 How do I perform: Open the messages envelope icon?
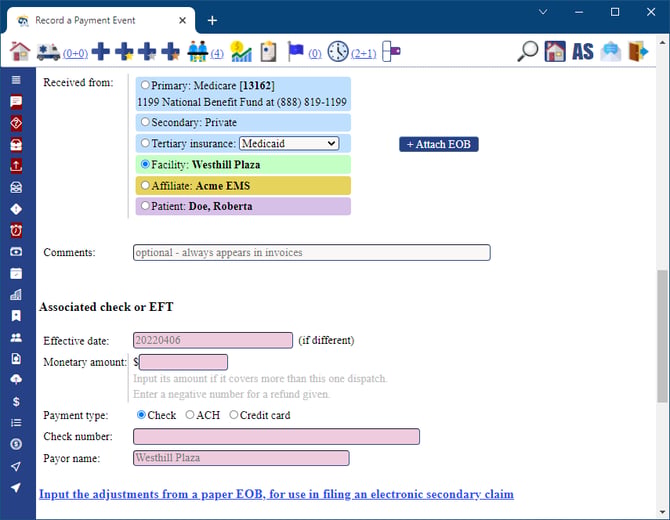[611, 52]
